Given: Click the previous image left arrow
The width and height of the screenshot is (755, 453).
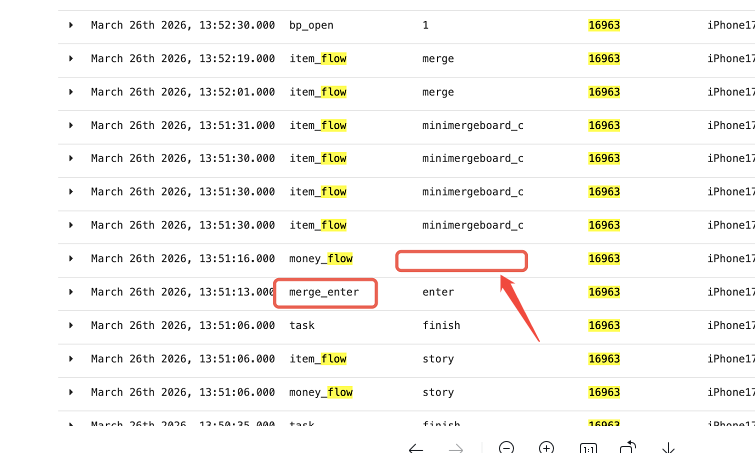Looking at the screenshot, I should point(416,448).
